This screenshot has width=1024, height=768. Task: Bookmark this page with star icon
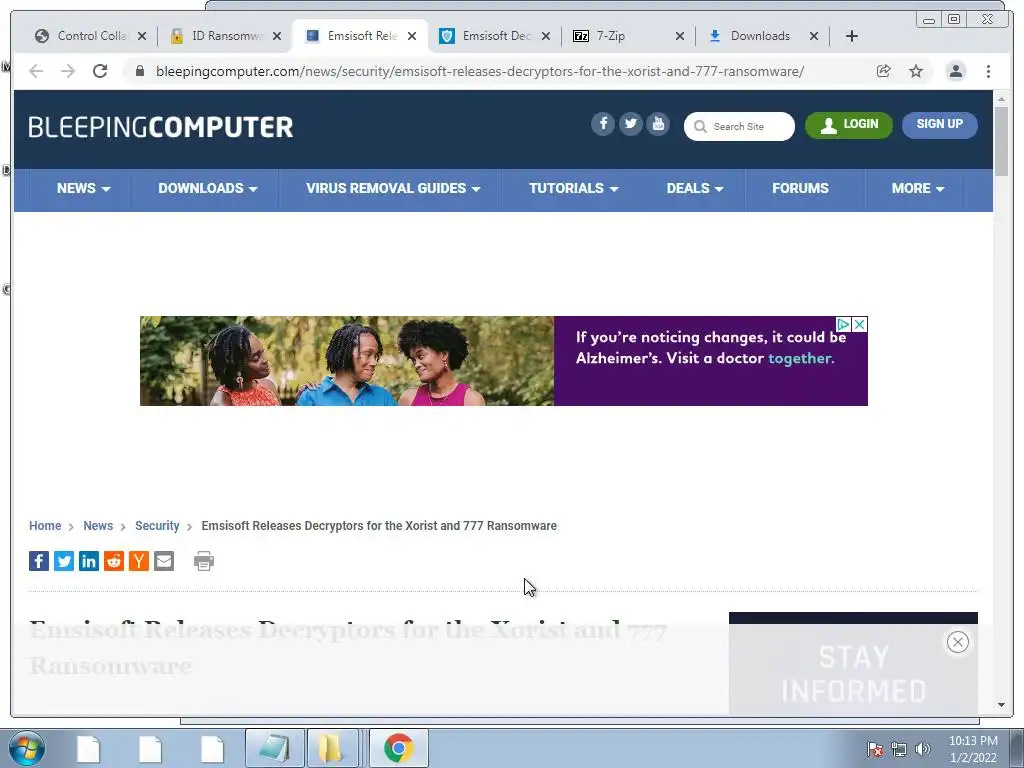point(916,71)
